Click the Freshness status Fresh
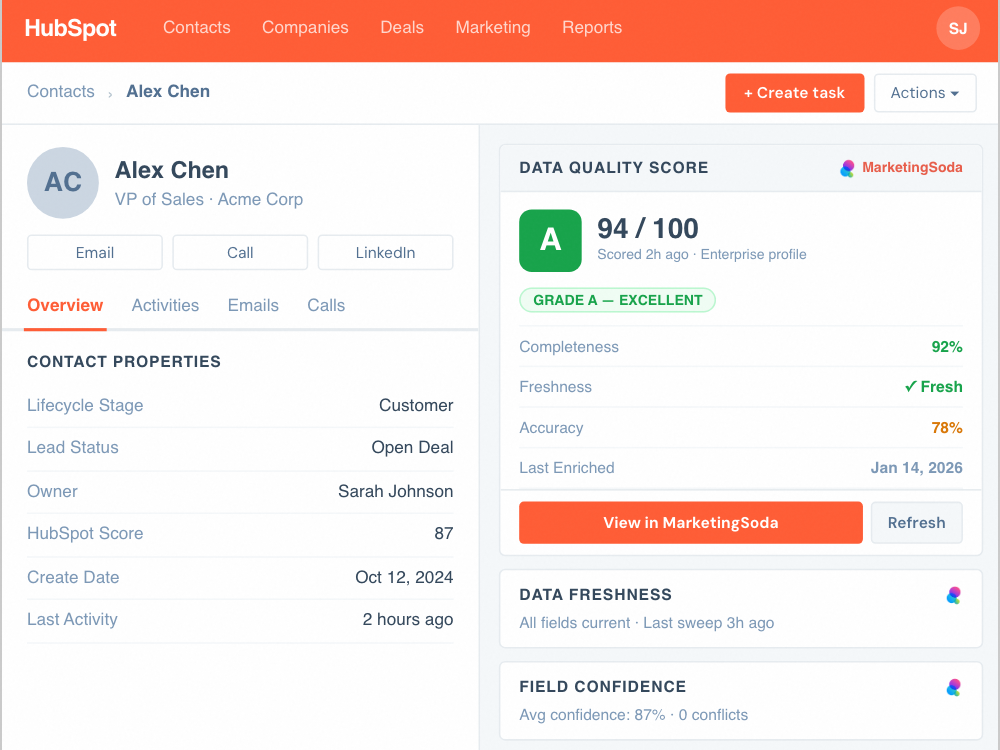 (933, 387)
